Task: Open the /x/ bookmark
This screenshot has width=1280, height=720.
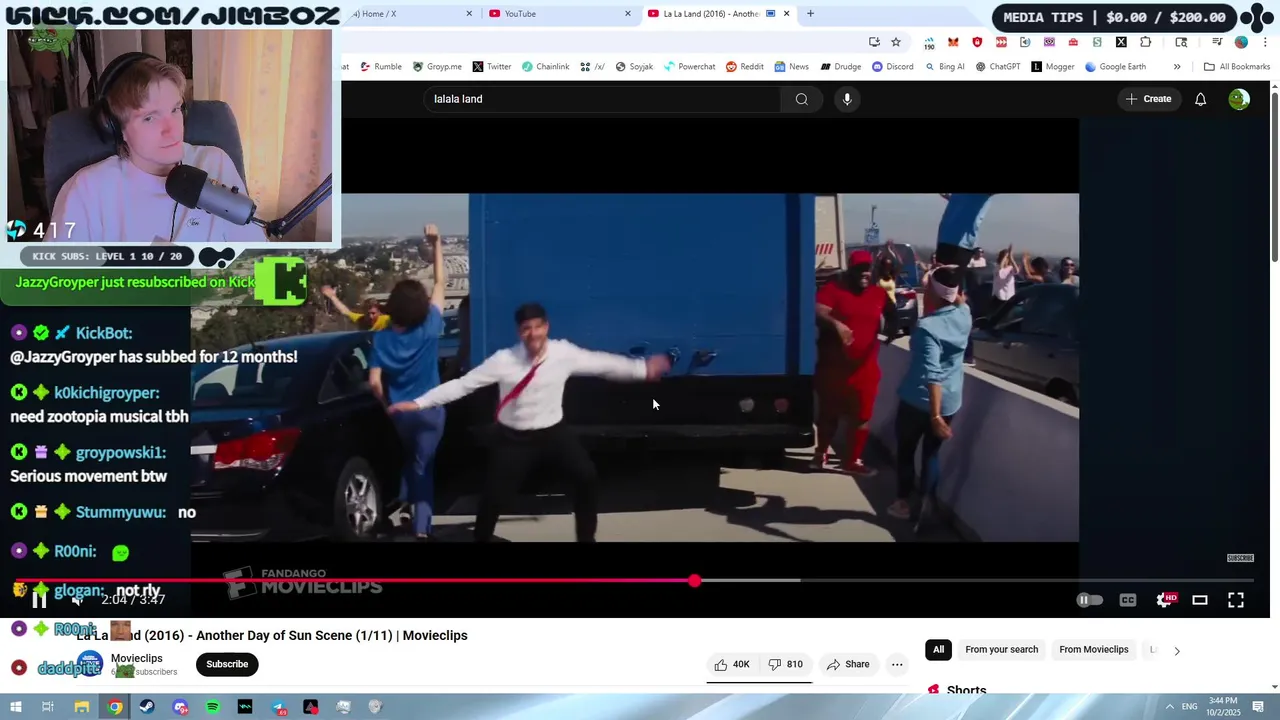Action: point(592,67)
